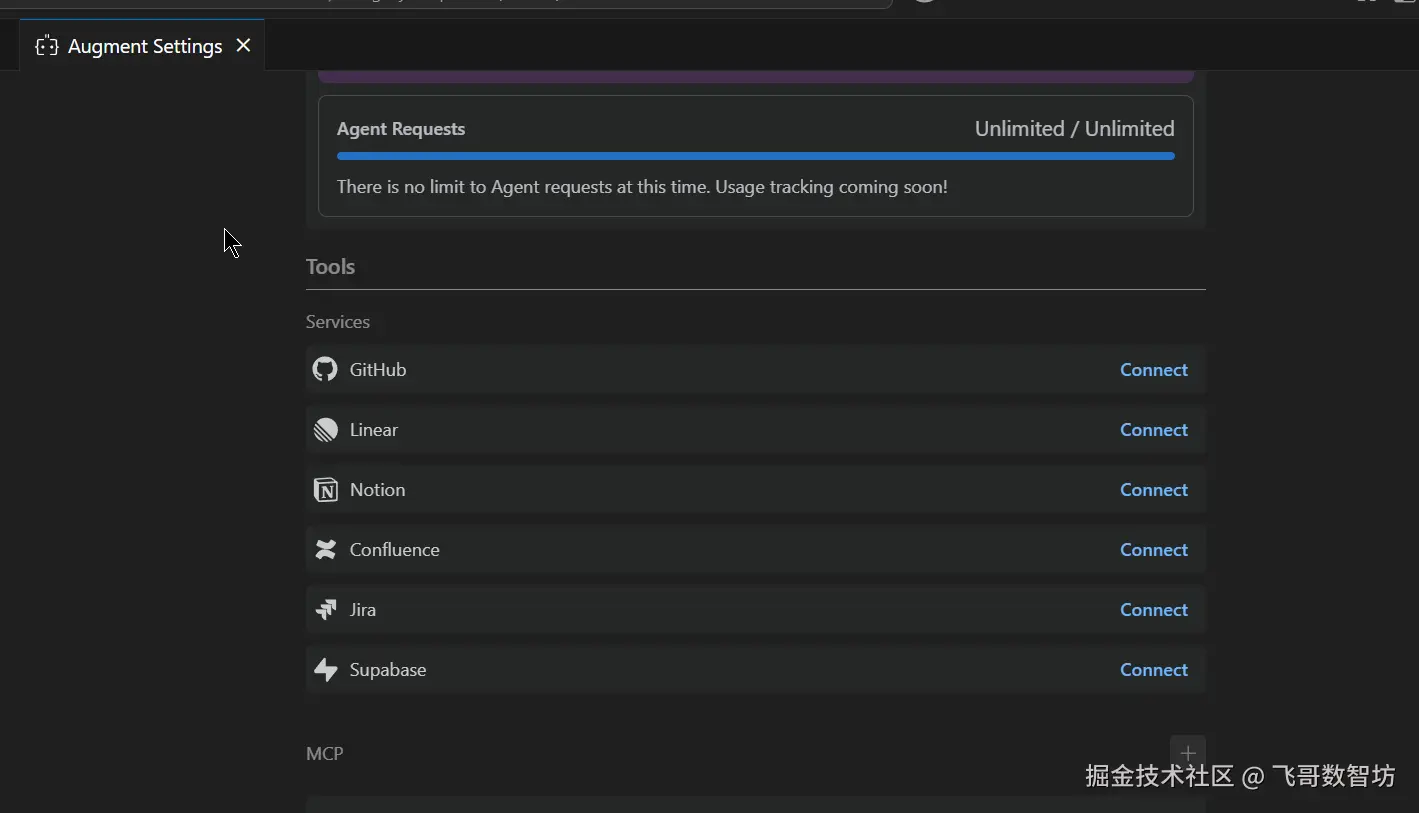Connect the Linear service
Image resolution: width=1419 pixels, height=813 pixels.
click(x=1154, y=430)
